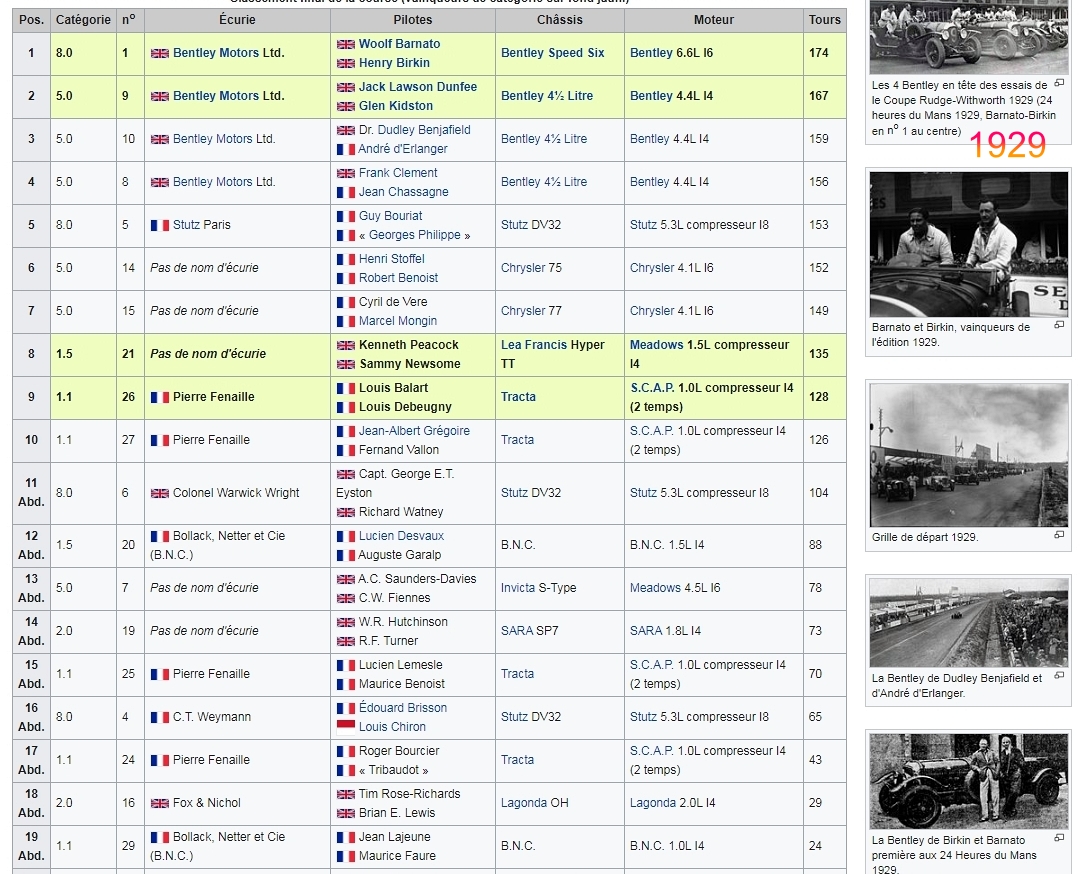1083x874 pixels.
Task: Click the 'Châssis' column header
Action: point(559,20)
